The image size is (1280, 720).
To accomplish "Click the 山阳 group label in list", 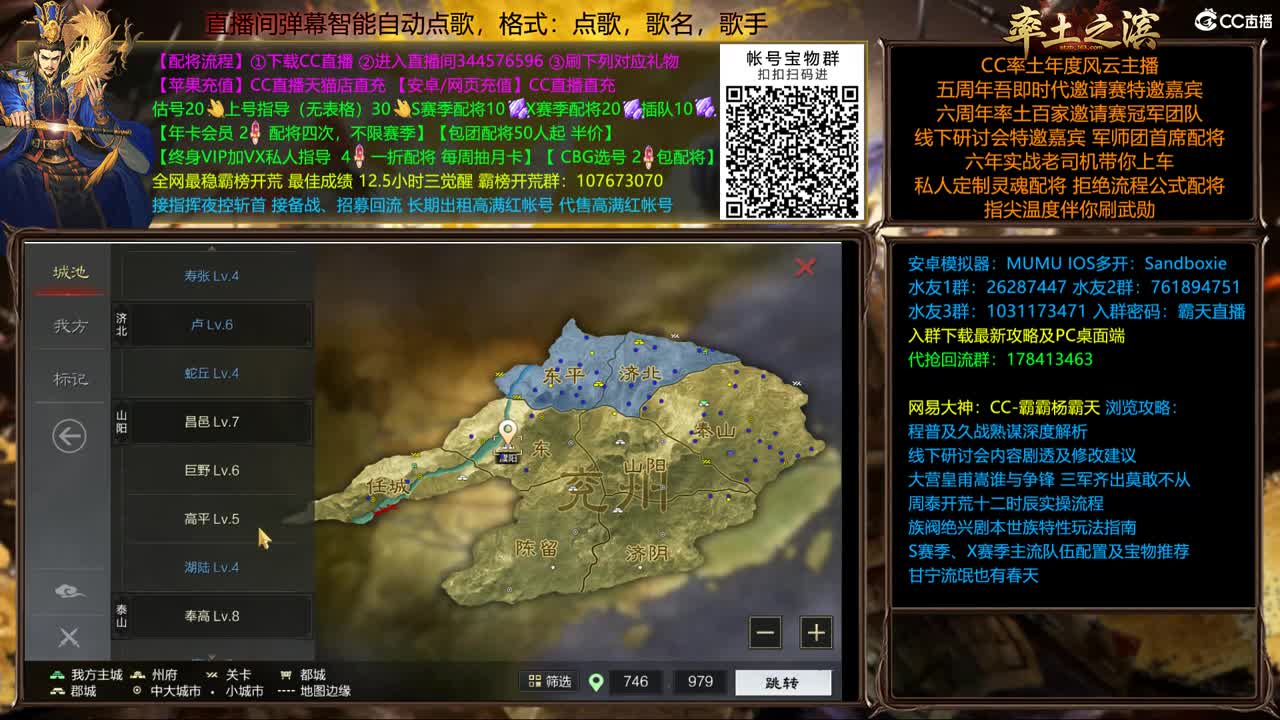I will click(x=121, y=422).
